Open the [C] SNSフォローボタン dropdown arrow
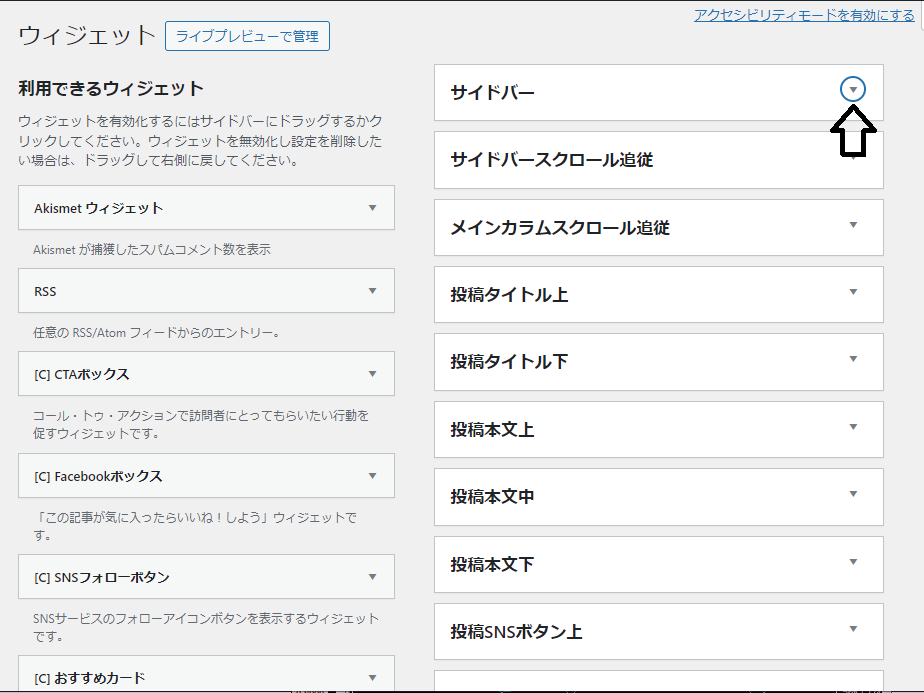The image size is (924, 693). [x=372, y=577]
